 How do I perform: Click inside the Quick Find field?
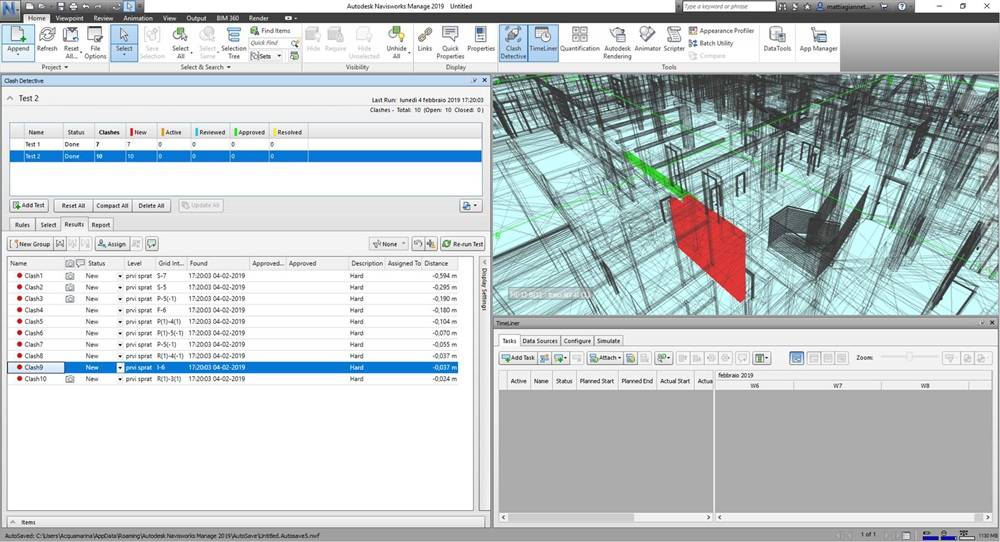[x=270, y=43]
